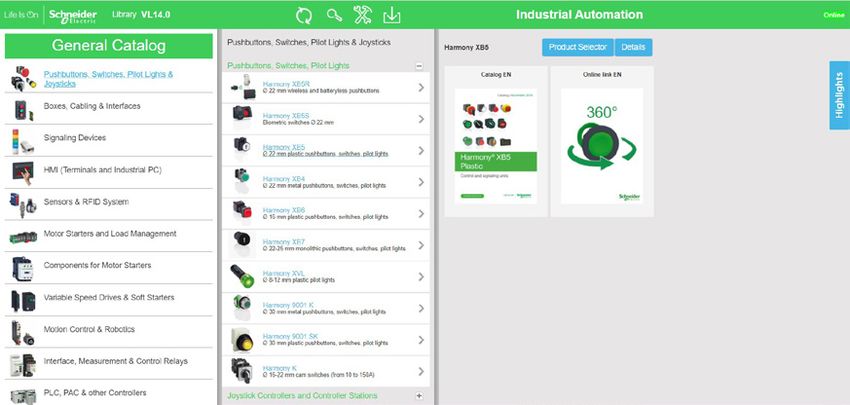Open the tools wrench icon
The height and width of the screenshot is (405, 850).
(362, 15)
